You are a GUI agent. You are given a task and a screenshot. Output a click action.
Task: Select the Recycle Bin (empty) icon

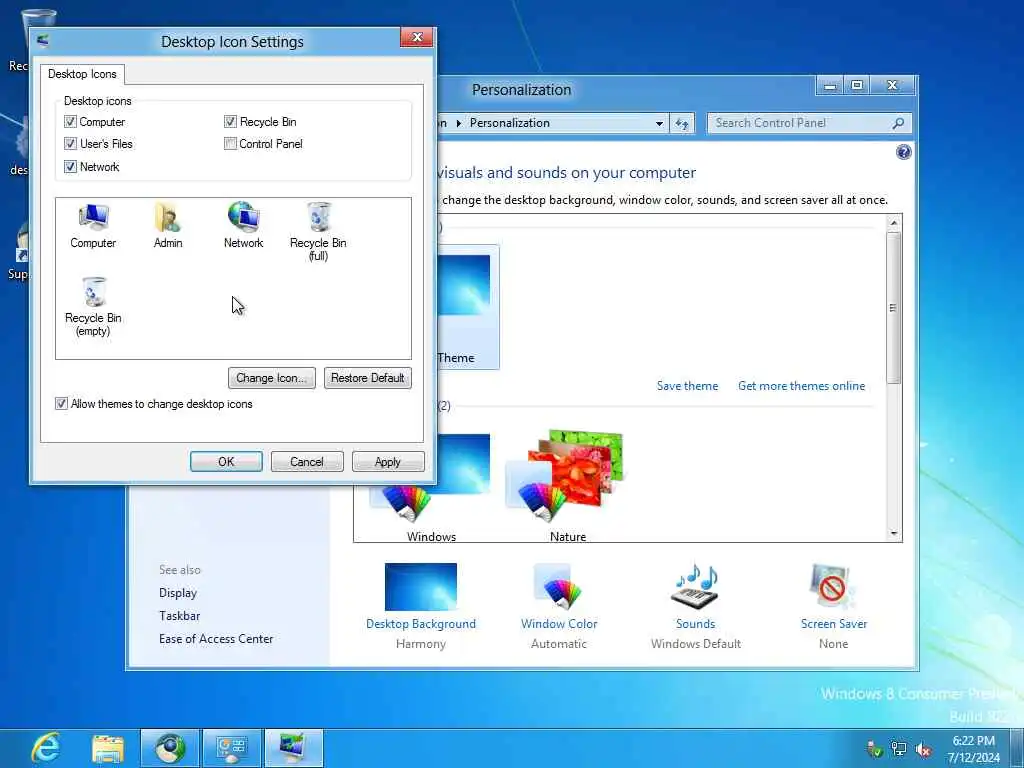[x=93, y=307]
